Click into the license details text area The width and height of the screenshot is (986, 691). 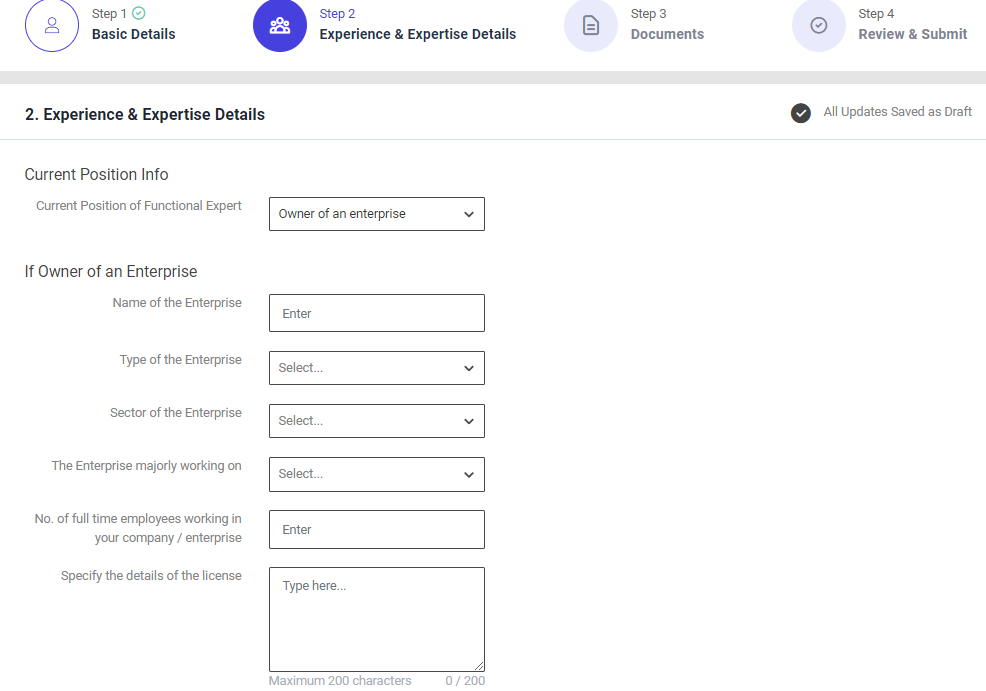pyautogui.click(x=376, y=618)
